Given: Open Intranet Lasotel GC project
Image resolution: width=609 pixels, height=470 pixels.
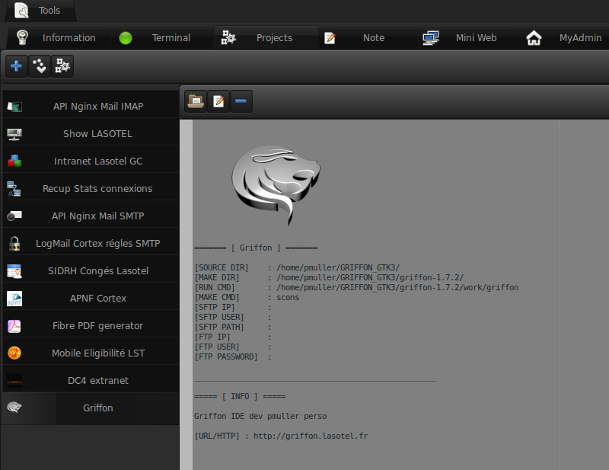Looking at the screenshot, I should point(91,161).
